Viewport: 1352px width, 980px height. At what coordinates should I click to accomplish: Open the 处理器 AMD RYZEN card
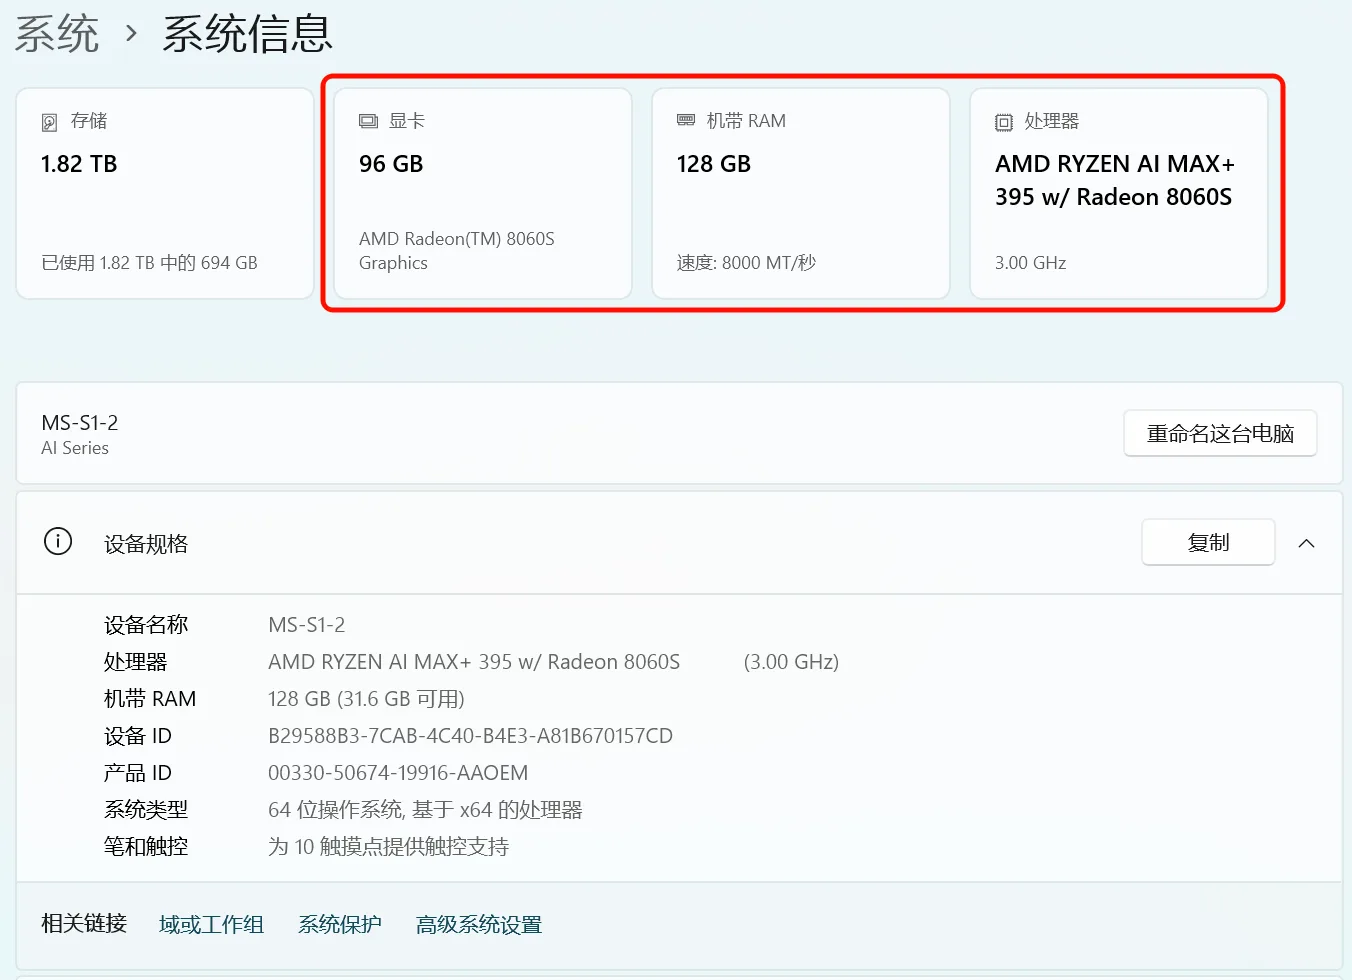click(x=1119, y=193)
